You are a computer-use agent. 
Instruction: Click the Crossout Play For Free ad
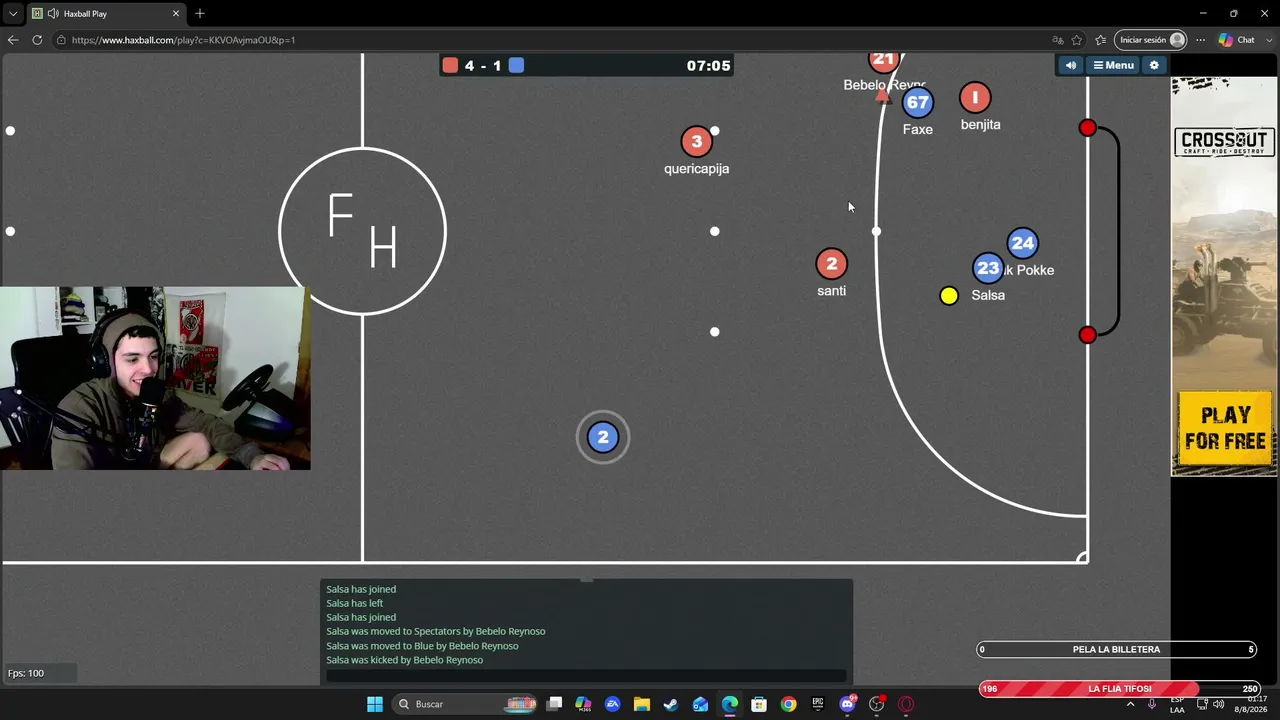click(x=1225, y=428)
